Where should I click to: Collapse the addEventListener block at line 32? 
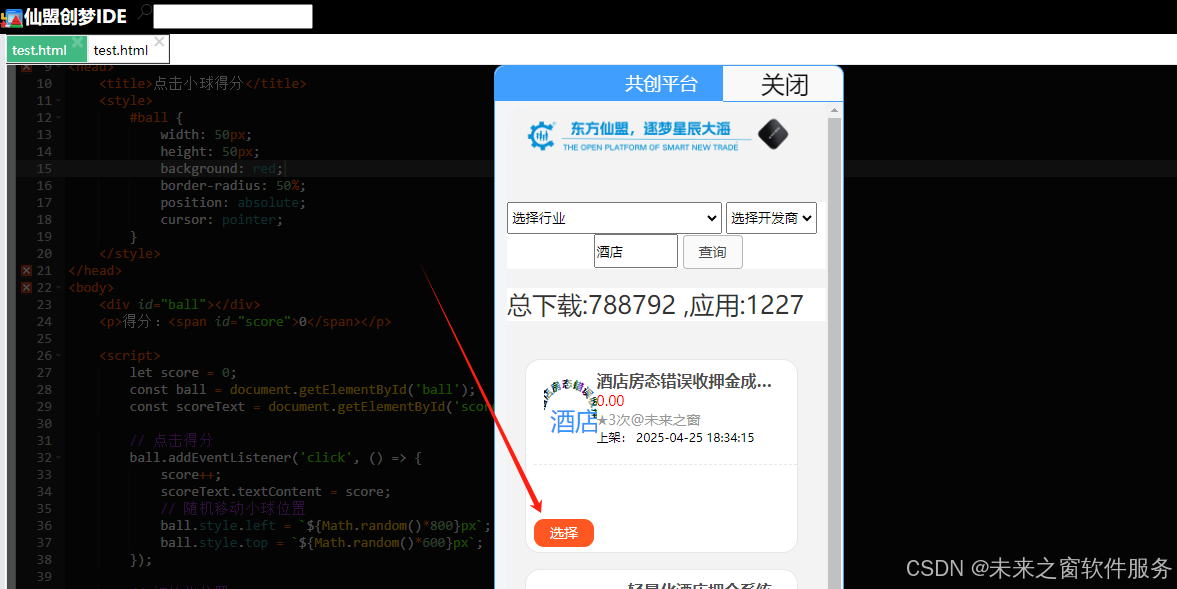(59, 458)
